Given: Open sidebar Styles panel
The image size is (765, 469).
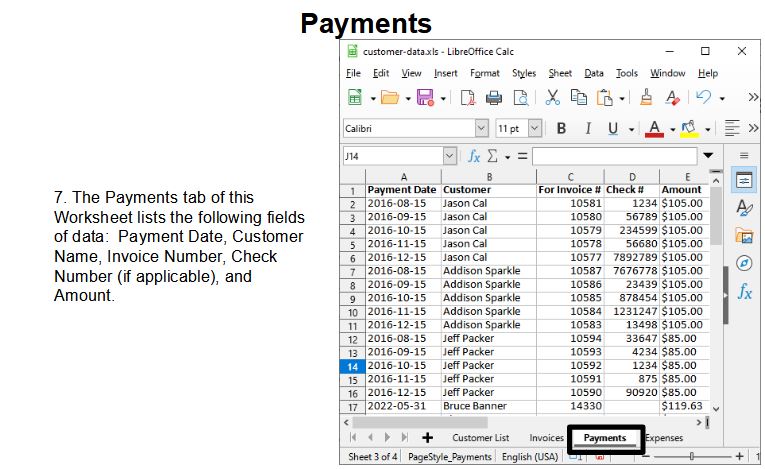Looking at the screenshot, I should [744, 208].
